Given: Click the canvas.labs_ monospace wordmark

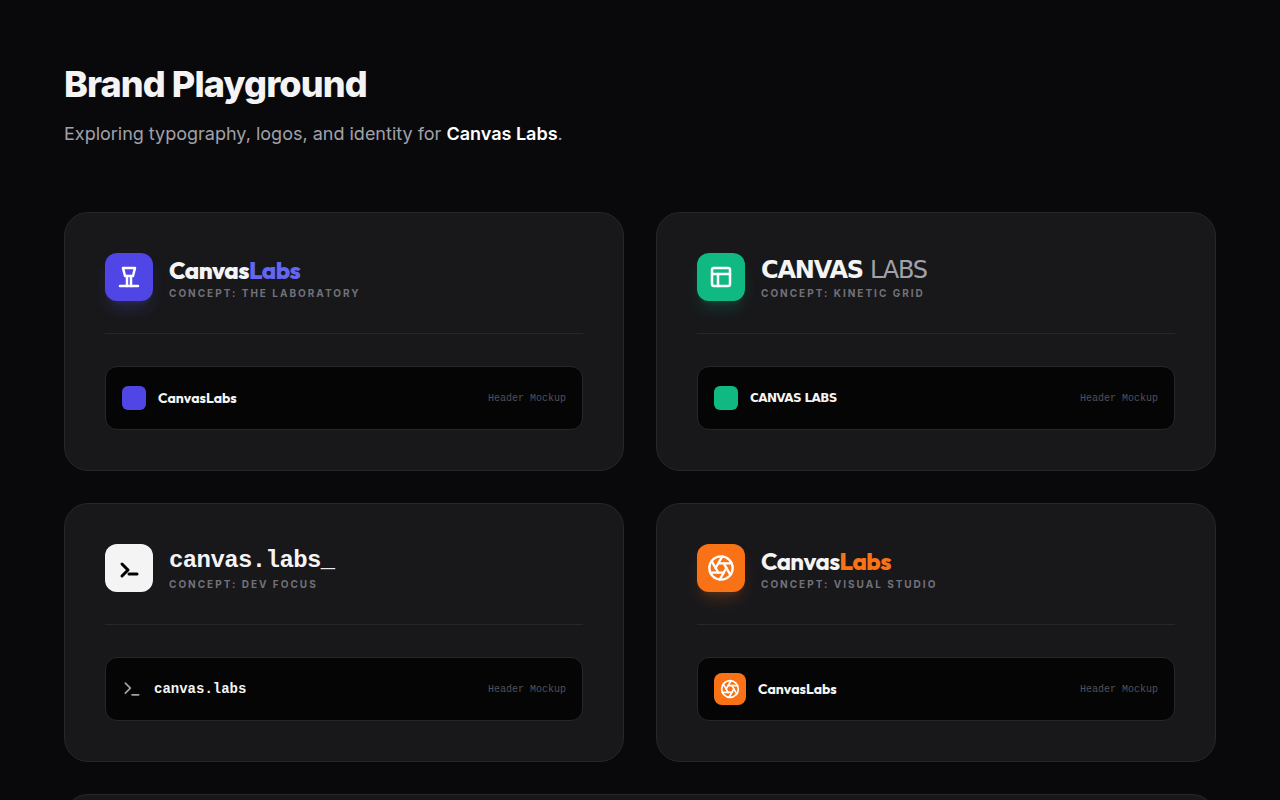Looking at the screenshot, I should point(252,560).
